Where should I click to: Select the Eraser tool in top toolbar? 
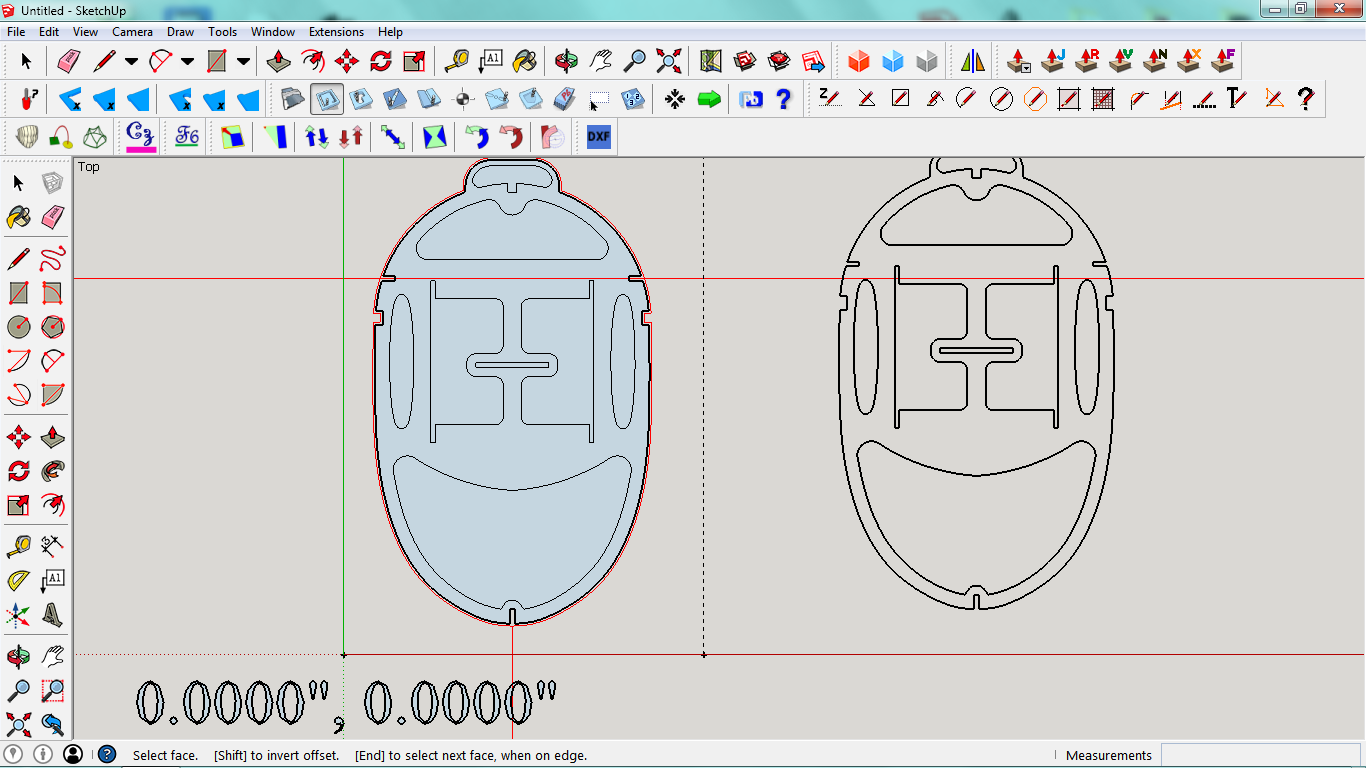click(x=67, y=62)
